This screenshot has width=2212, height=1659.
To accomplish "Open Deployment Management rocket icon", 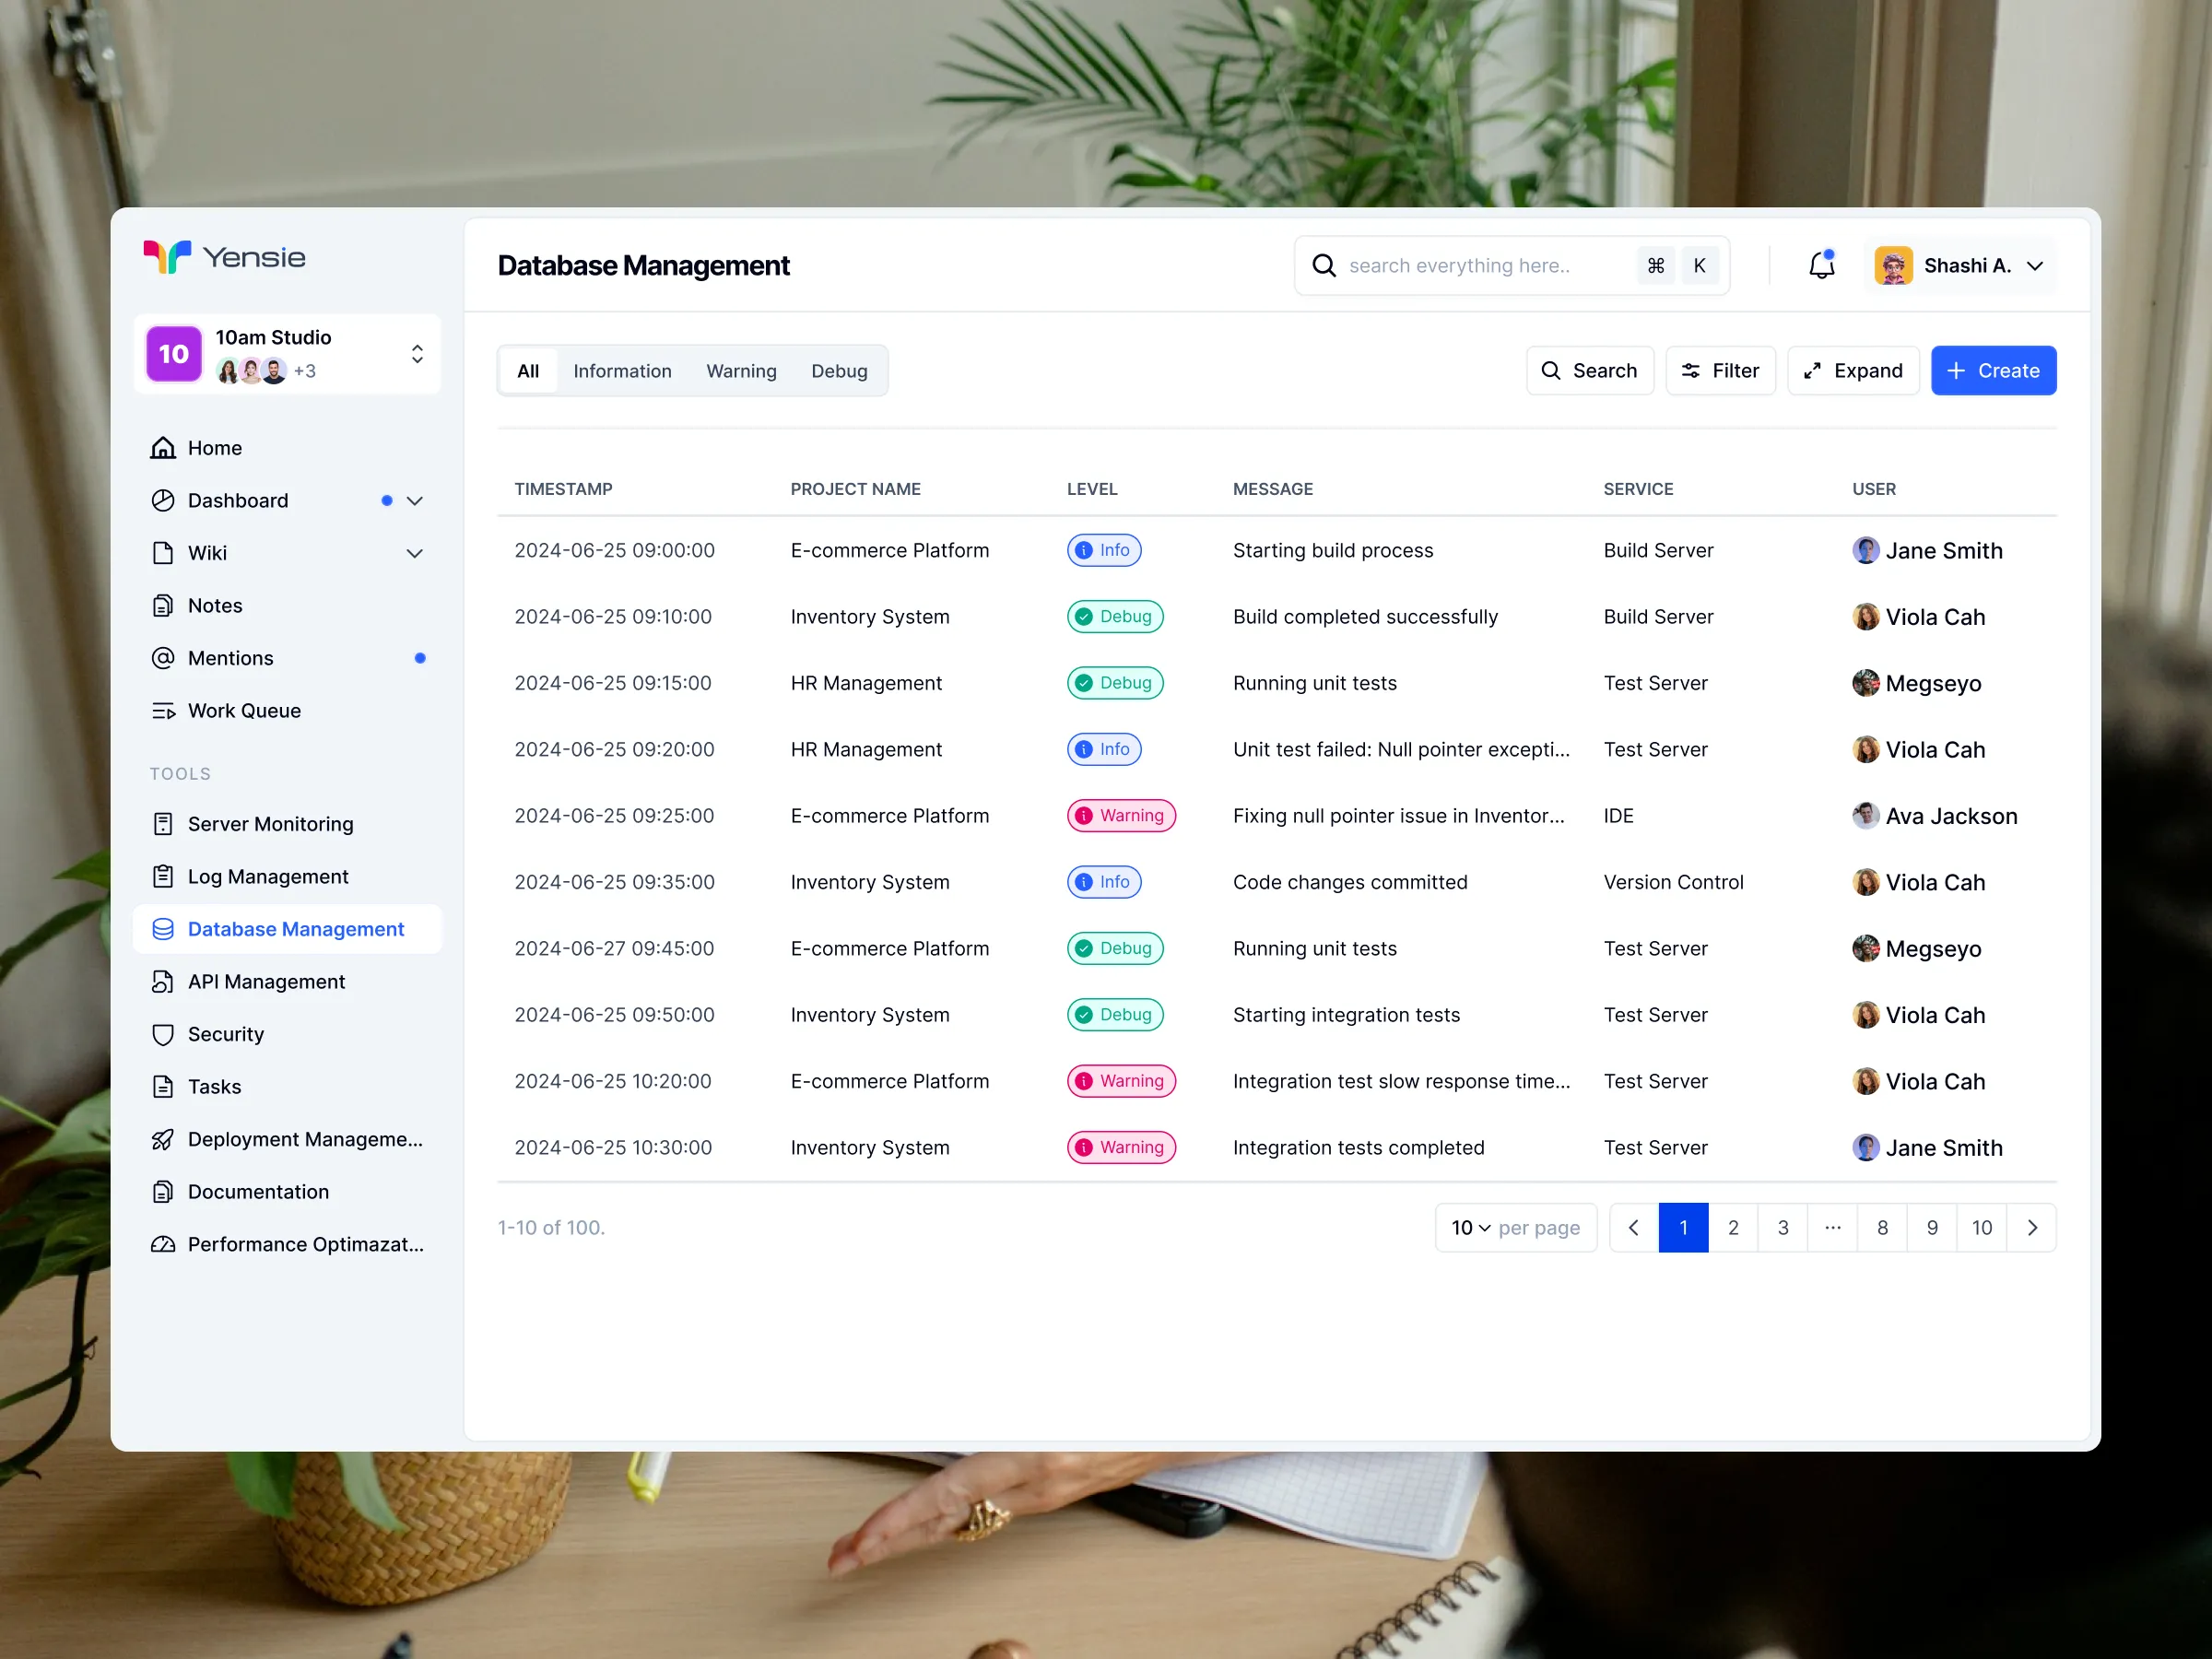I will (163, 1139).
